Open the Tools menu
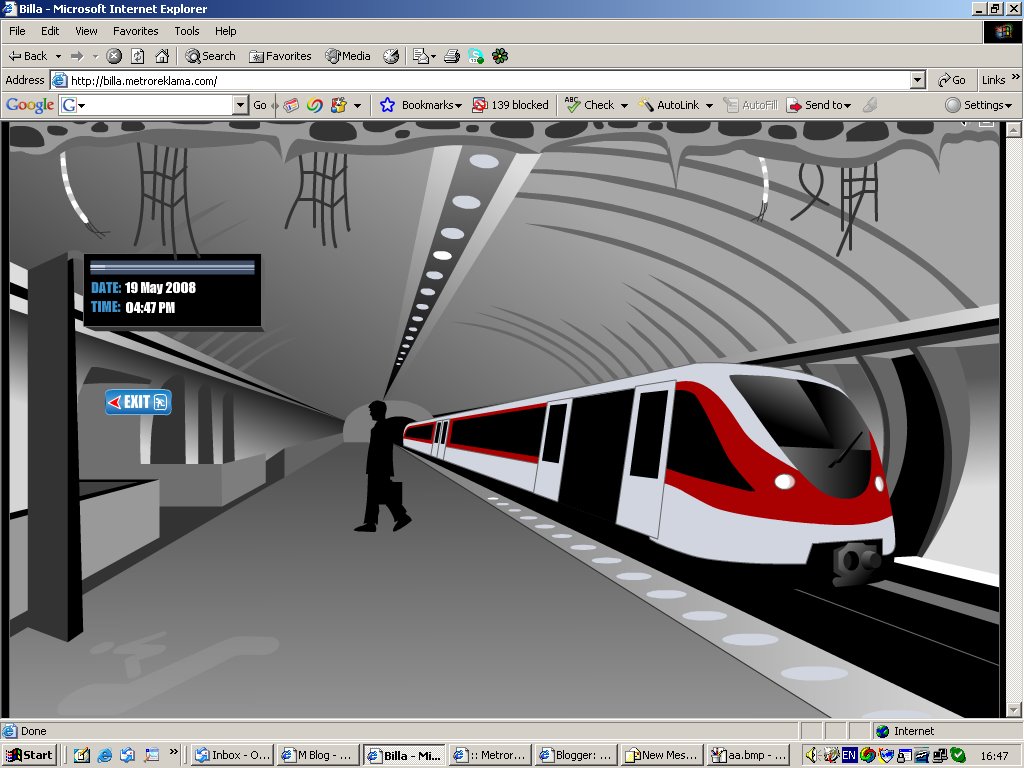The height and width of the screenshot is (768, 1024). 187,31
